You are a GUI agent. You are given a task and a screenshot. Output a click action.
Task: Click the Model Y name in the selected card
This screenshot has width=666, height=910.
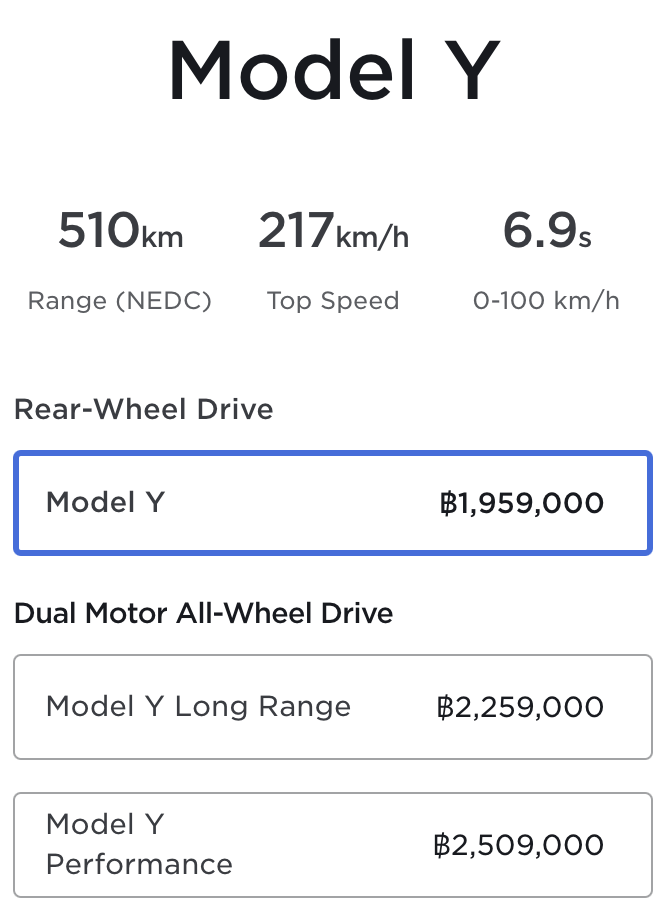tap(105, 502)
